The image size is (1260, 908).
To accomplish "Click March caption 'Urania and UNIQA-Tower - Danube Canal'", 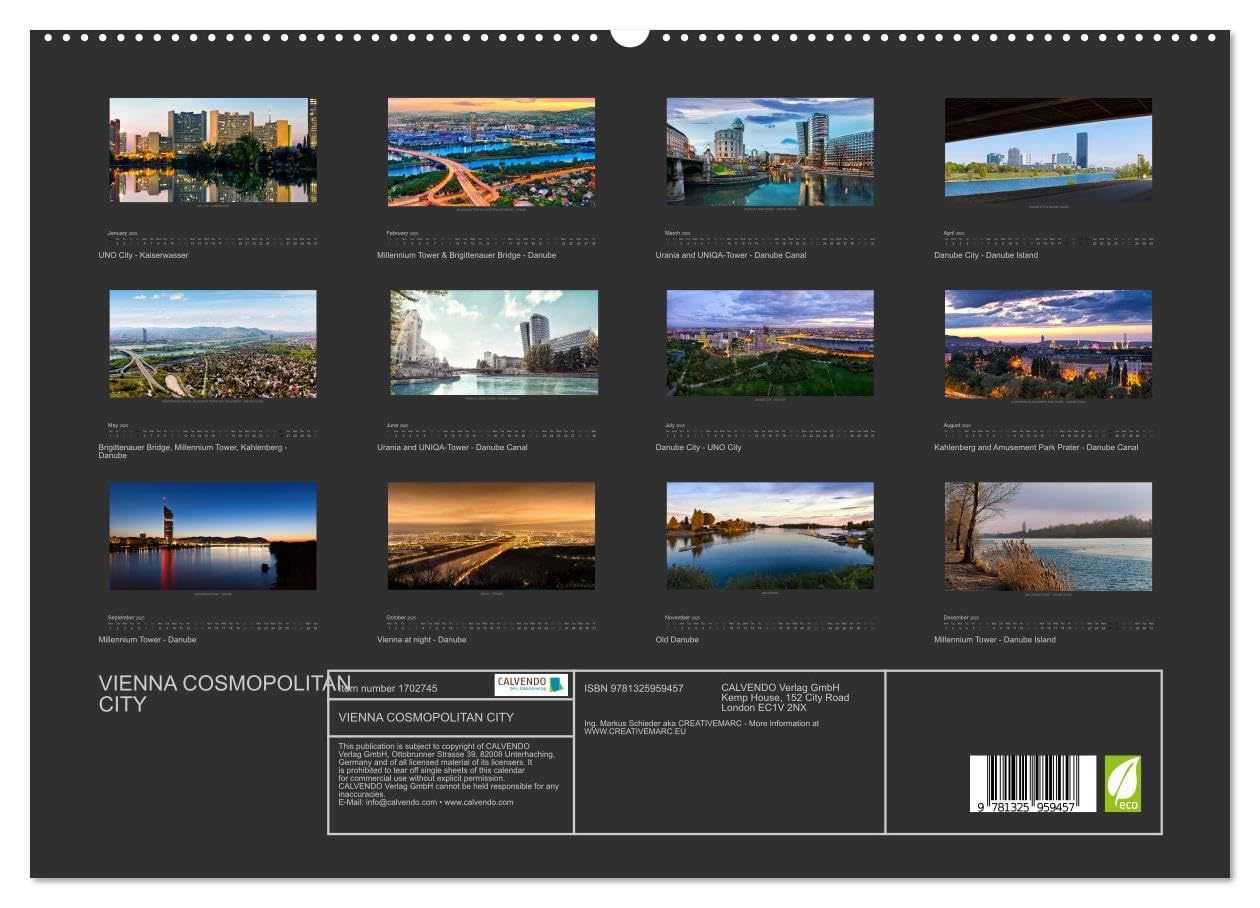I will point(730,255).
